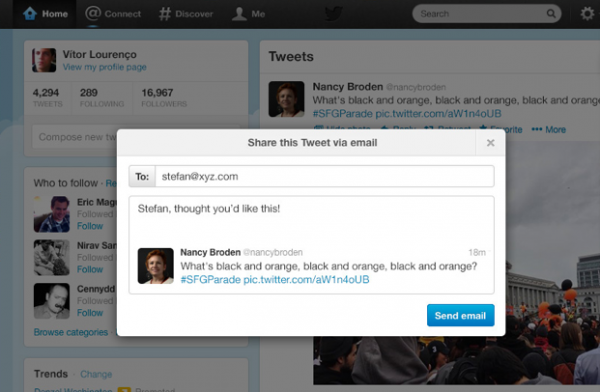Open pic.twitter.com/aW1n4oUB link inside the dialog
This screenshot has height=392, width=600.
[x=307, y=279]
